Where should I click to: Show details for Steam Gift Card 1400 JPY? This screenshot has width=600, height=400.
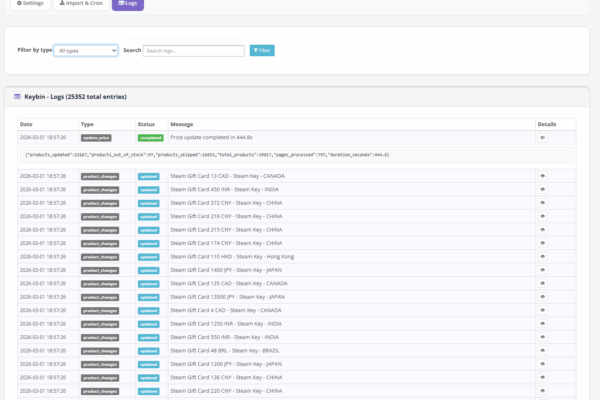coord(543,270)
